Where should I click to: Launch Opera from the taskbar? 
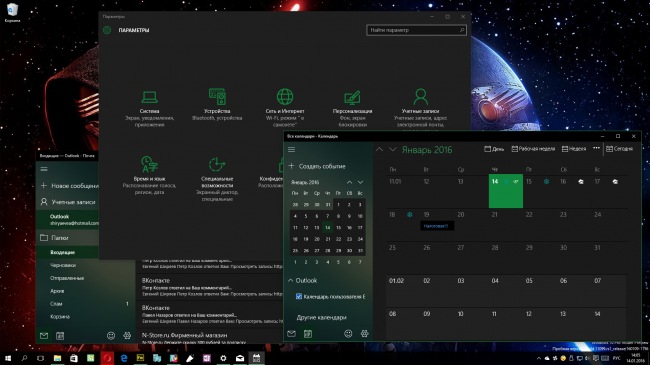pos(107,358)
